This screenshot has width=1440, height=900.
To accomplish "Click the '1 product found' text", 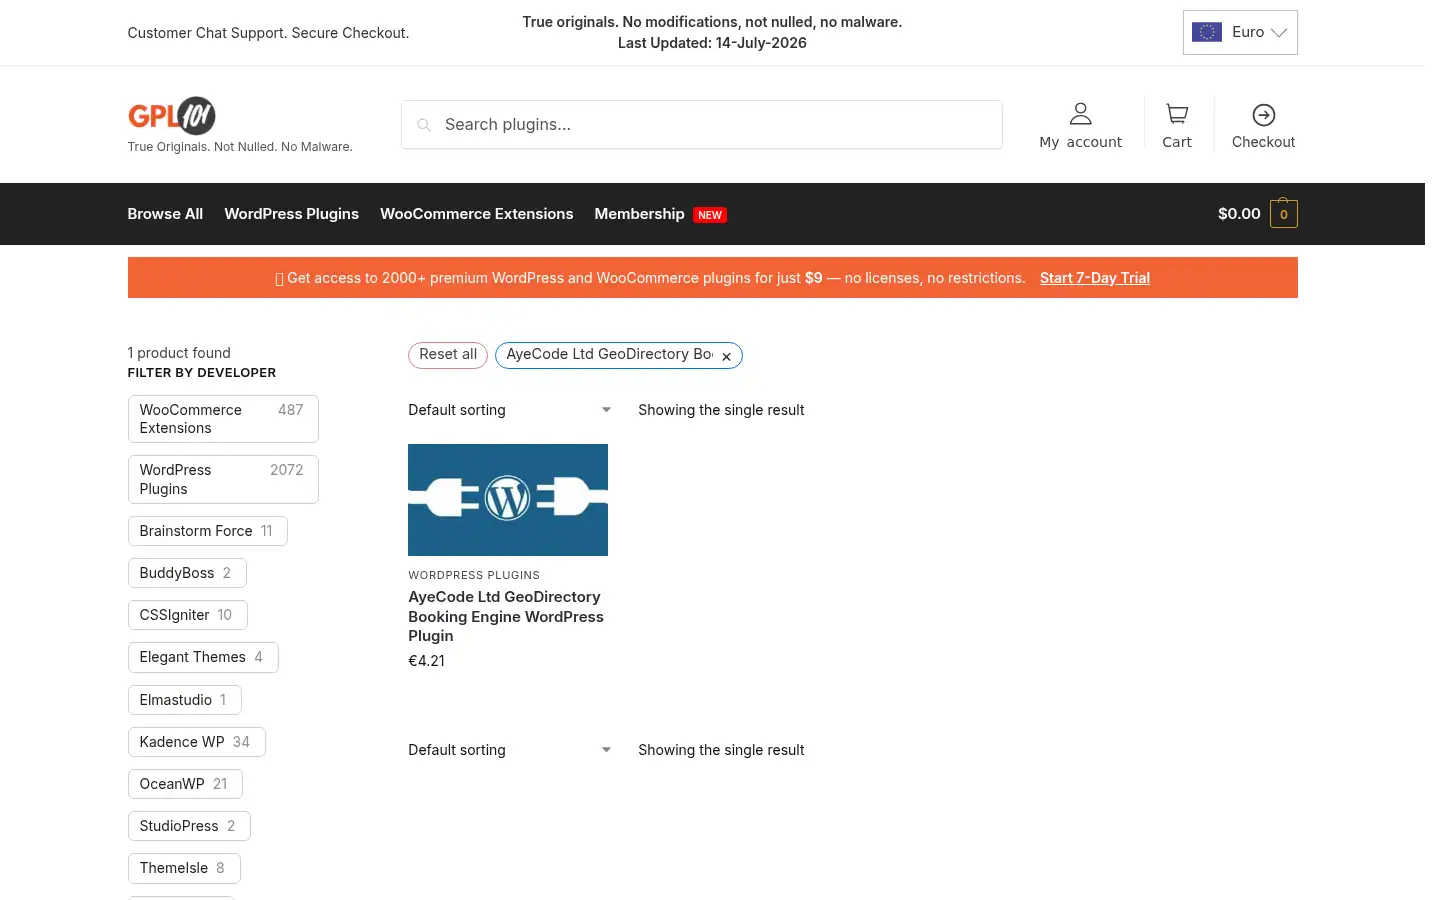I will (x=179, y=353).
